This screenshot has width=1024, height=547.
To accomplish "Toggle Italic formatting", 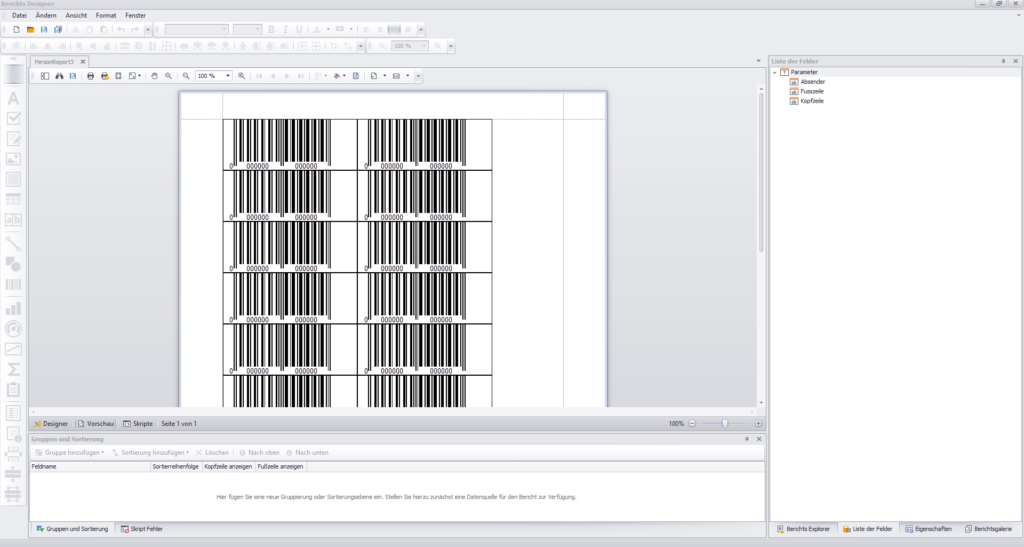I will click(x=285, y=29).
